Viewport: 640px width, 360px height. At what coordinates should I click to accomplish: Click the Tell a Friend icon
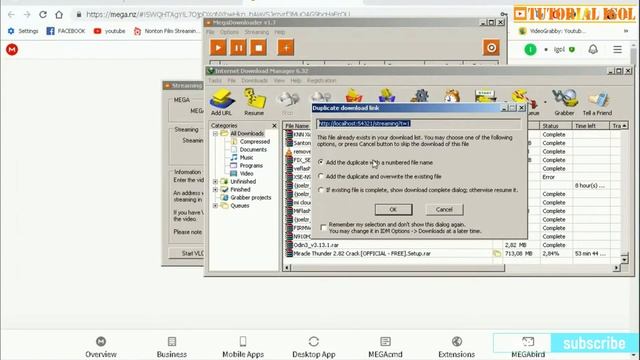pyautogui.click(x=597, y=103)
